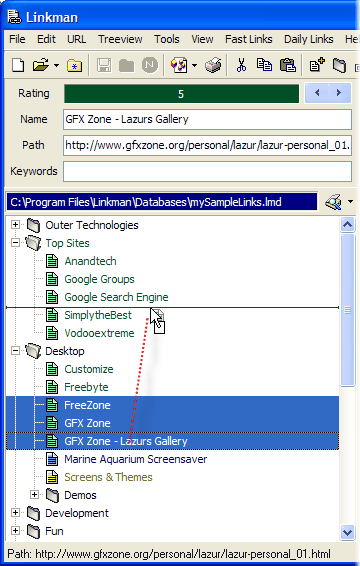
Task: Click the search magnifier icon beside the database path
Action: click(333, 202)
